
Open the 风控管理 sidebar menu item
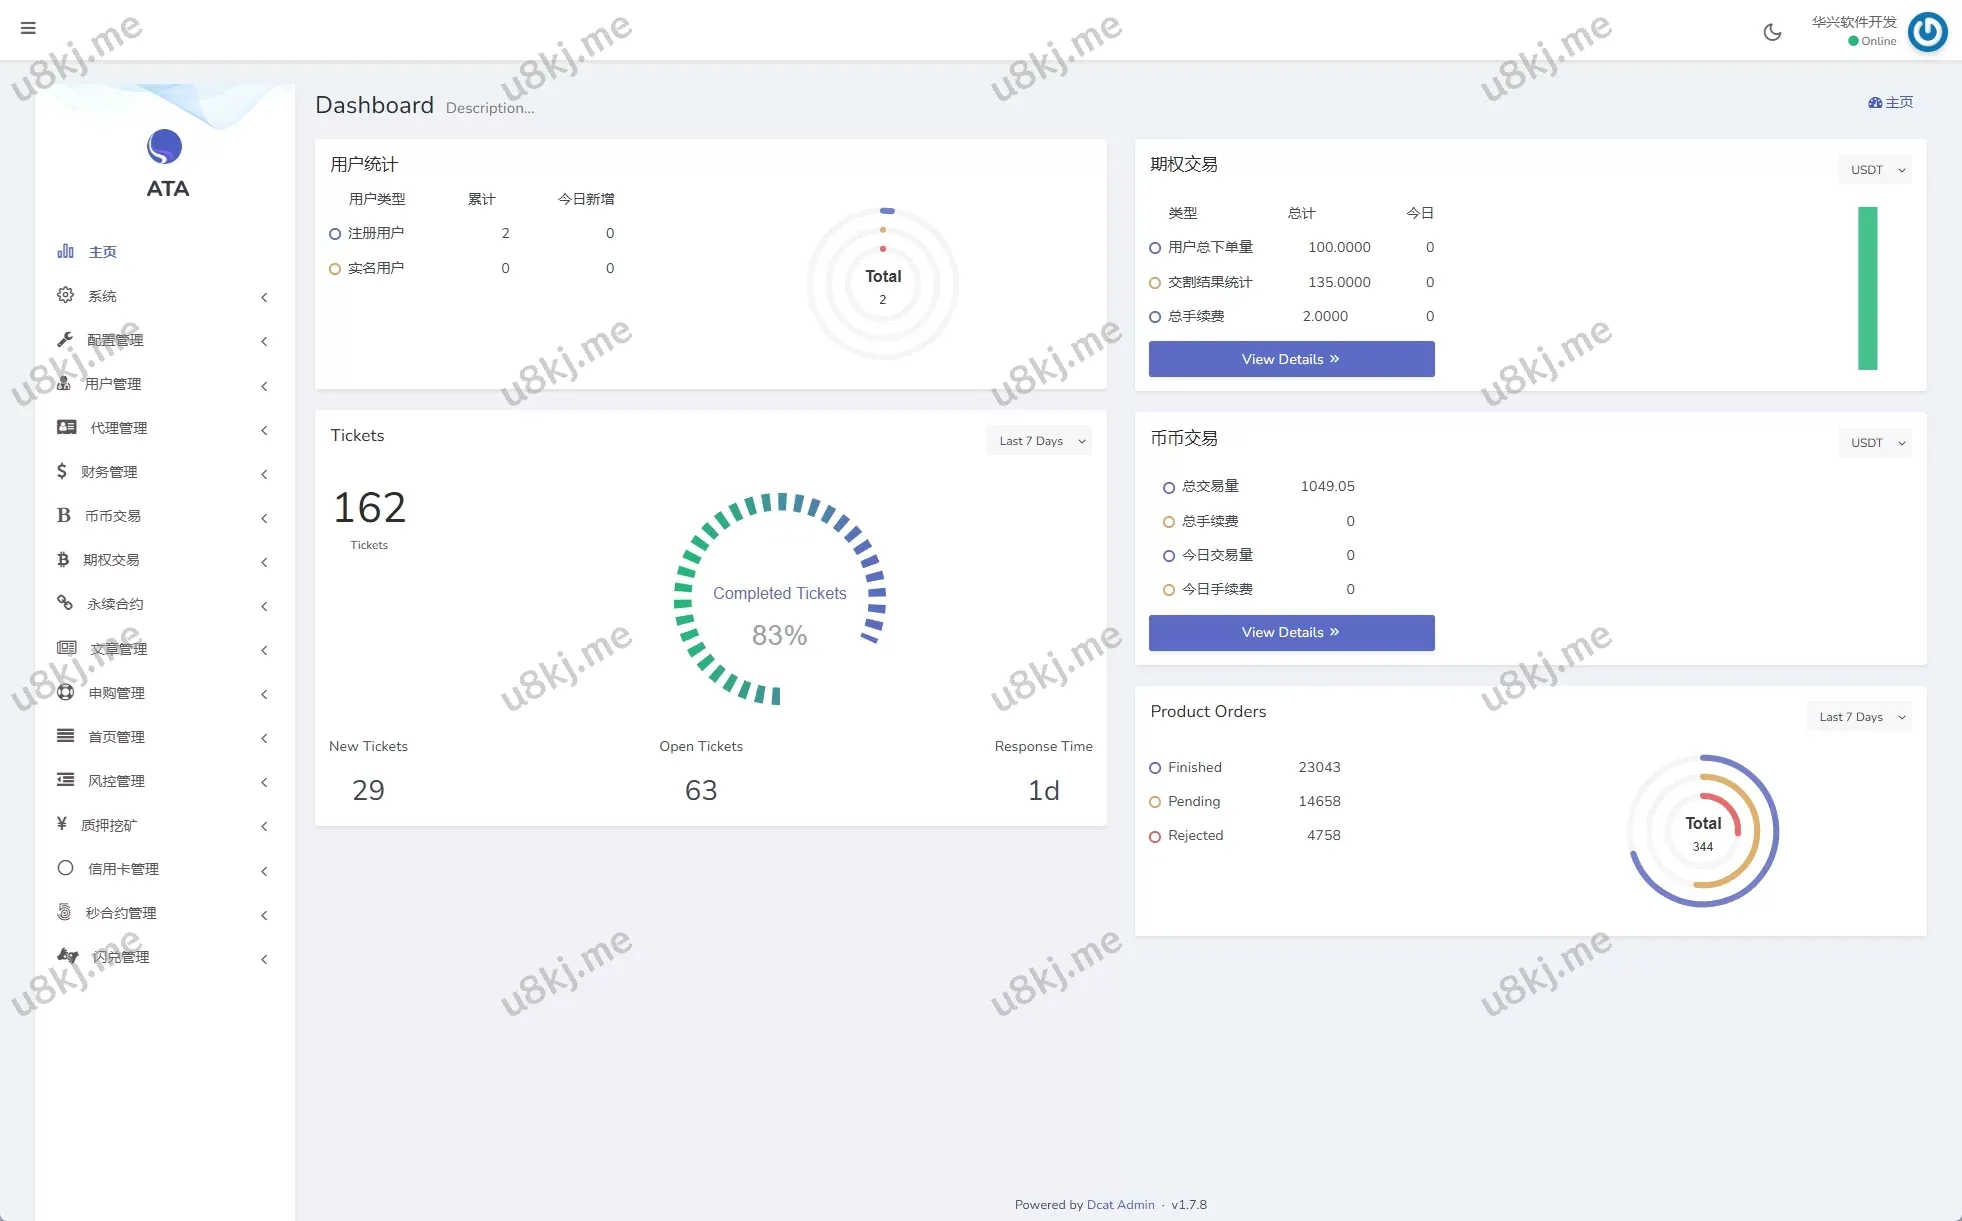[116, 781]
